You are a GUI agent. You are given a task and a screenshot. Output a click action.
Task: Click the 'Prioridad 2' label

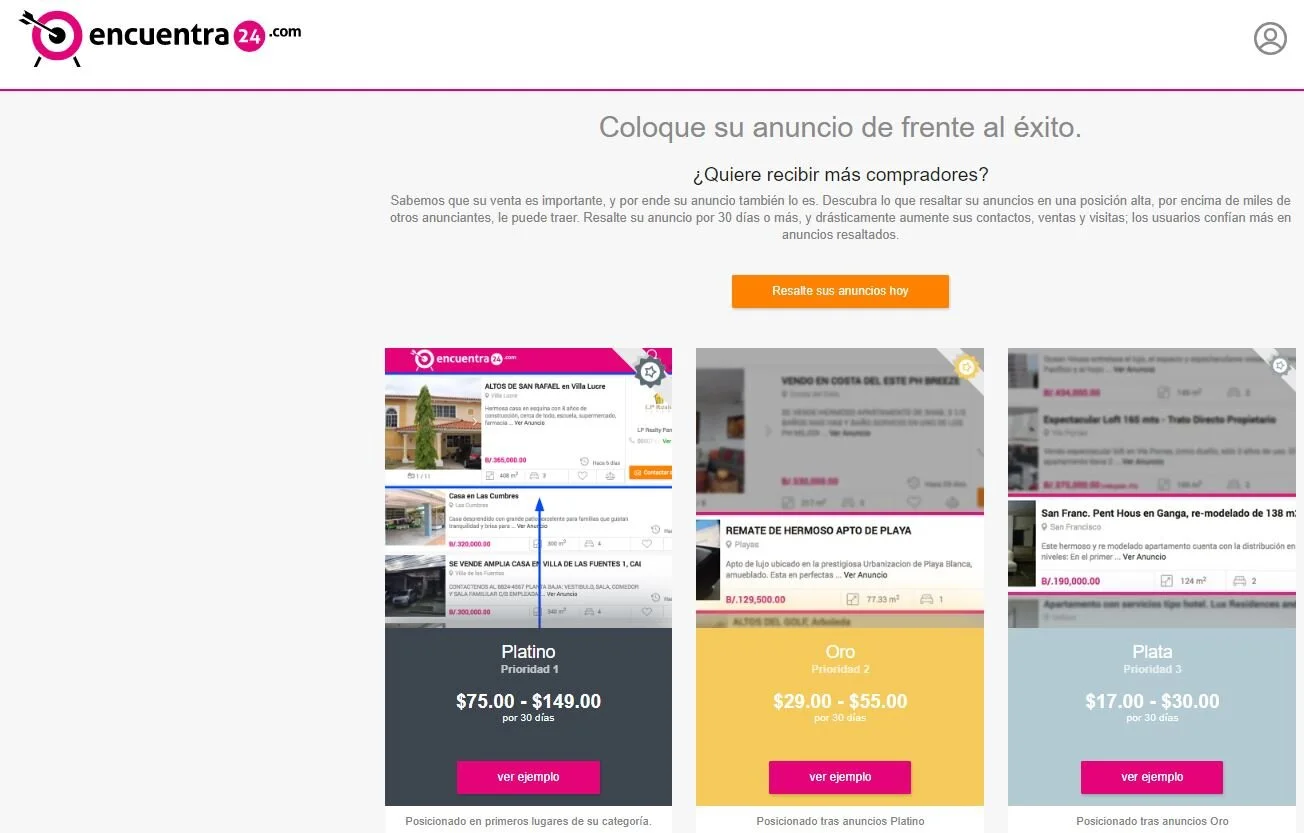pos(840,670)
